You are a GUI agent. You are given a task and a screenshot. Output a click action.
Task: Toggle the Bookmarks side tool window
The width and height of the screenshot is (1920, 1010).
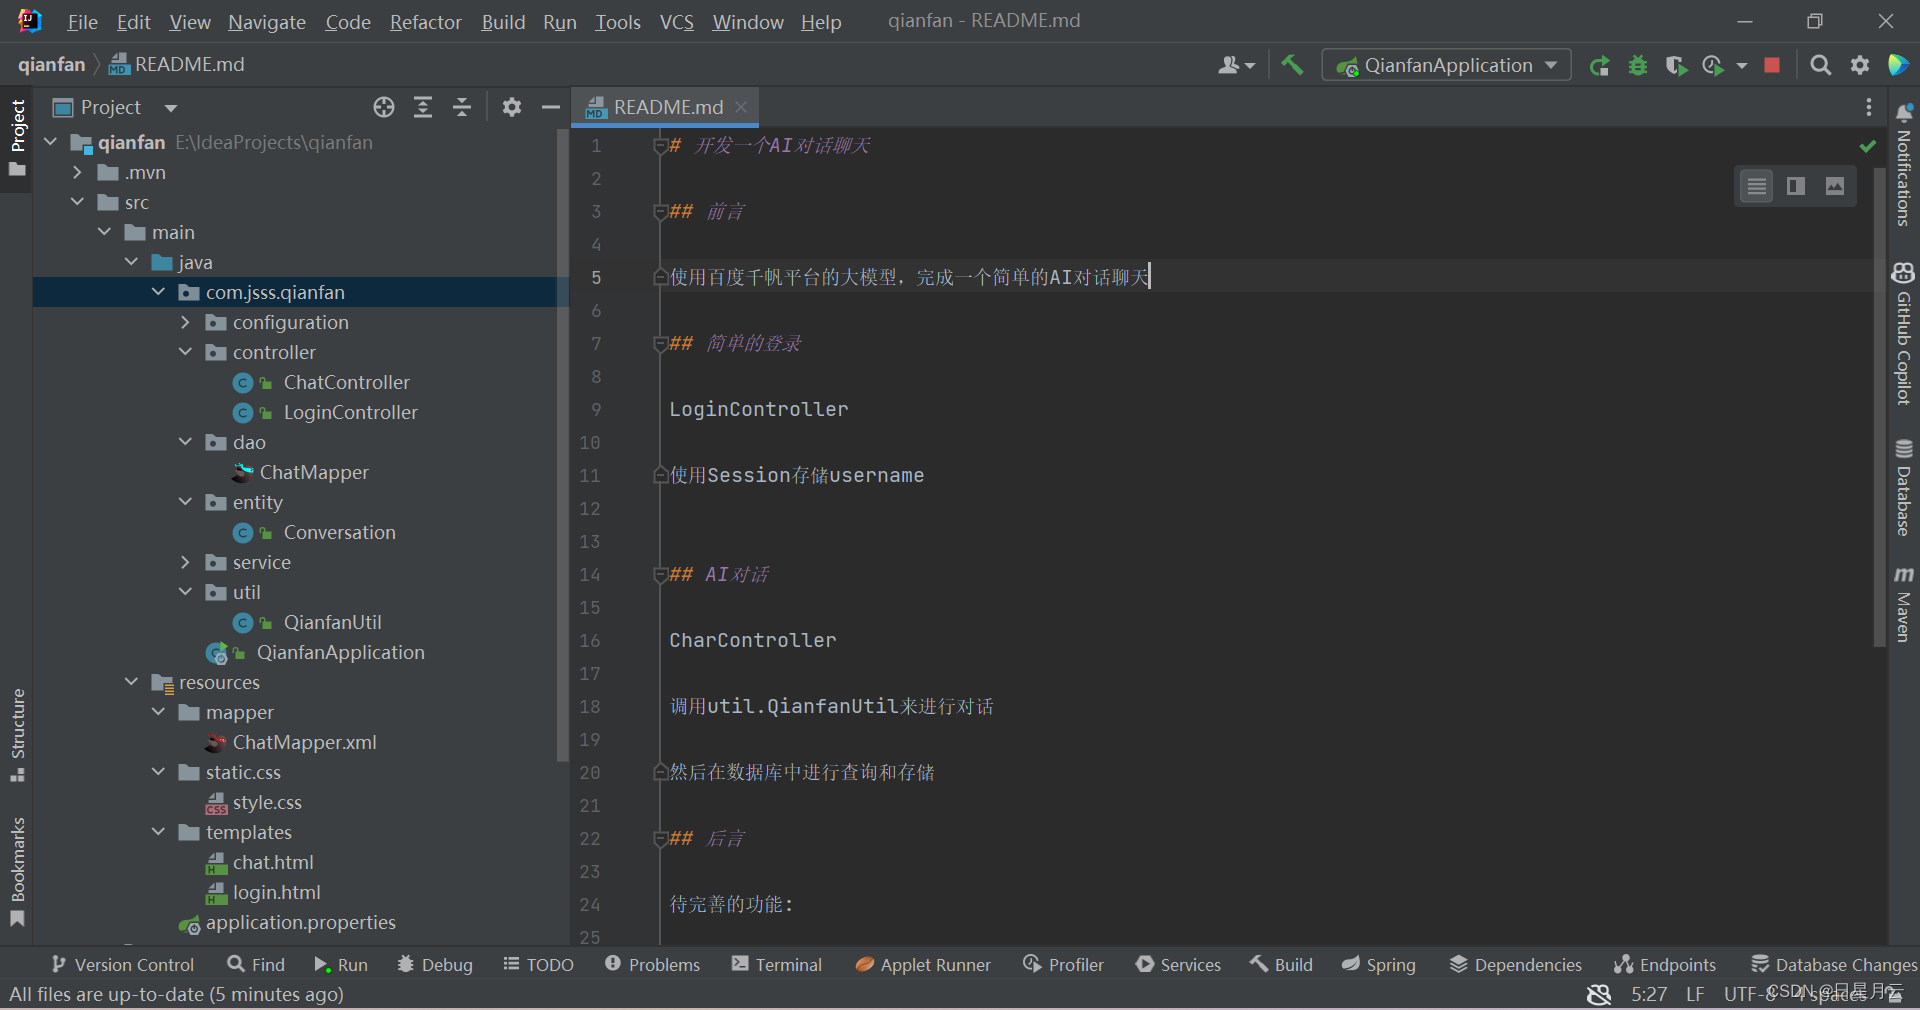click(17, 873)
